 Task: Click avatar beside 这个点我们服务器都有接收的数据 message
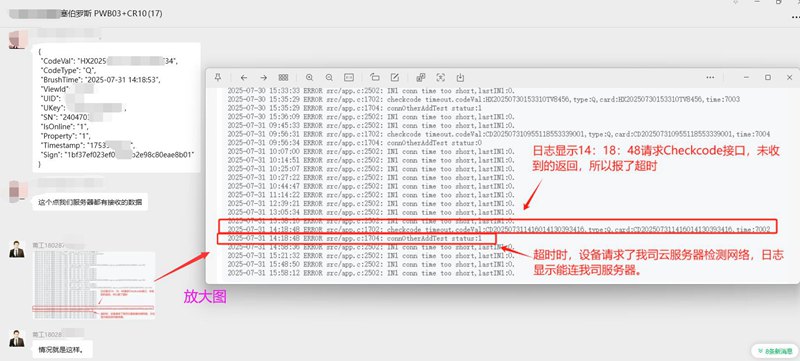tap(18, 191)
